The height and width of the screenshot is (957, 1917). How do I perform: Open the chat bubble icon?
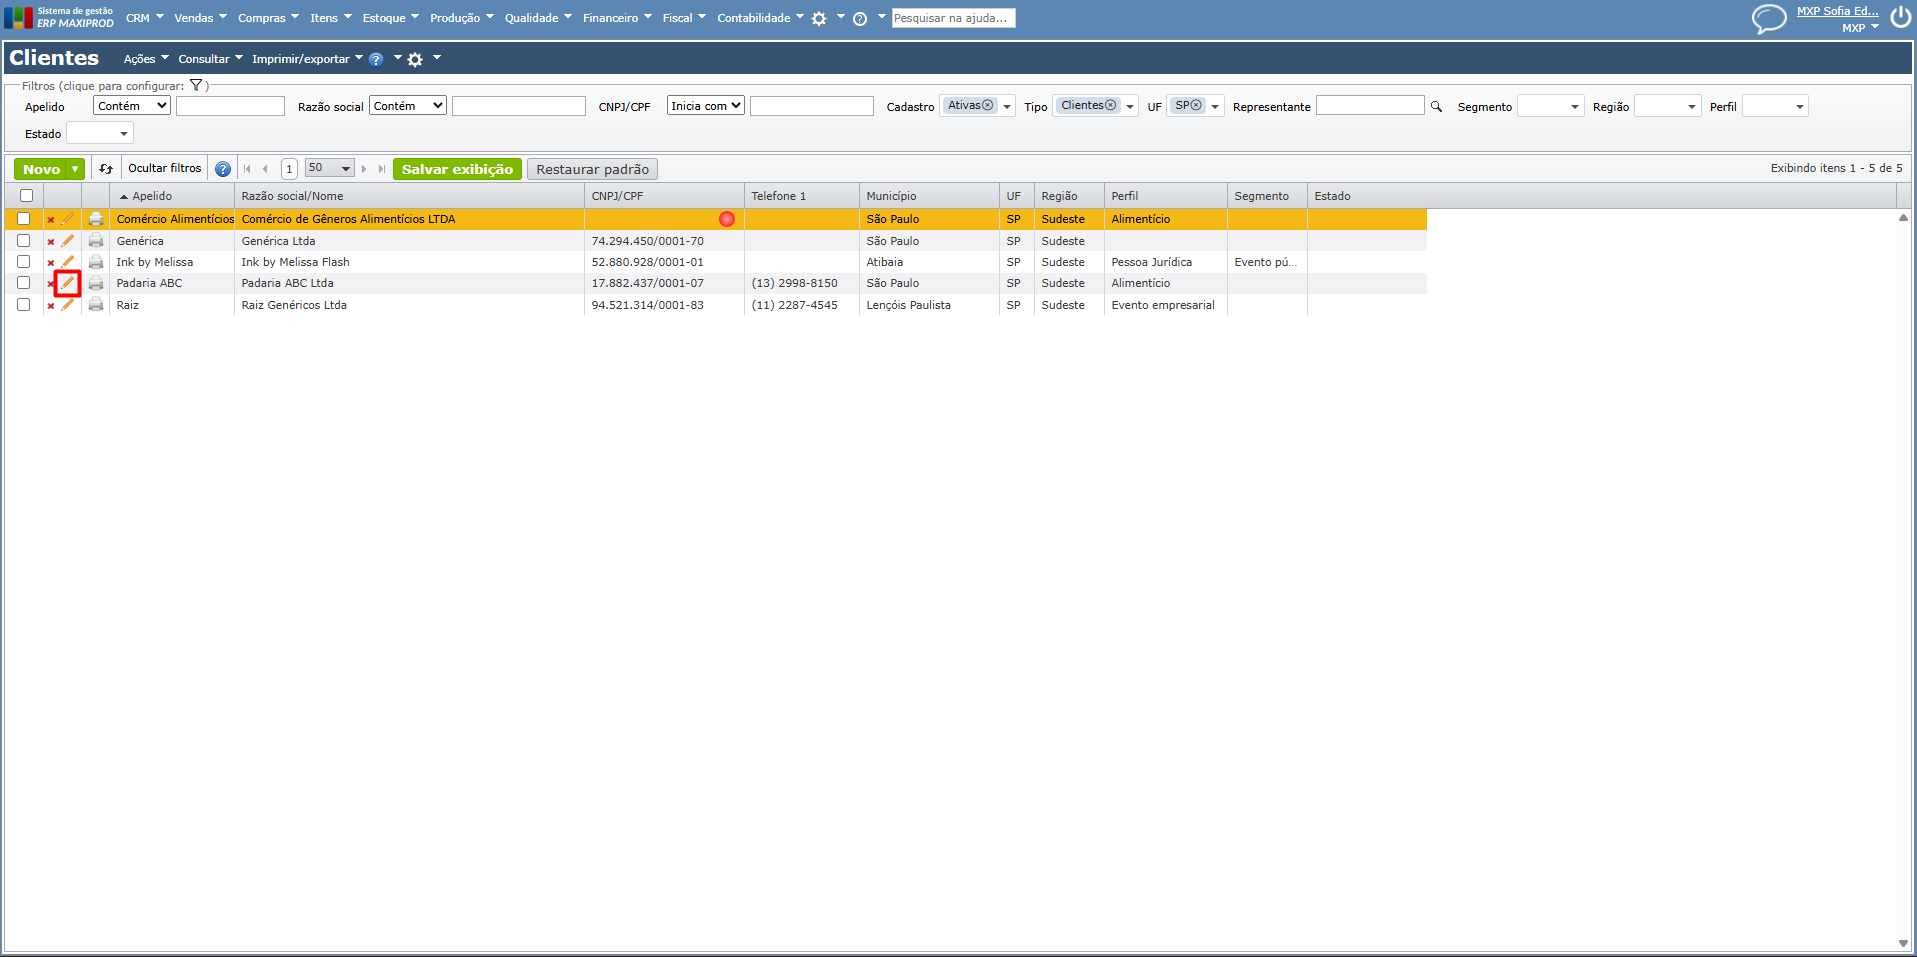1769,18
